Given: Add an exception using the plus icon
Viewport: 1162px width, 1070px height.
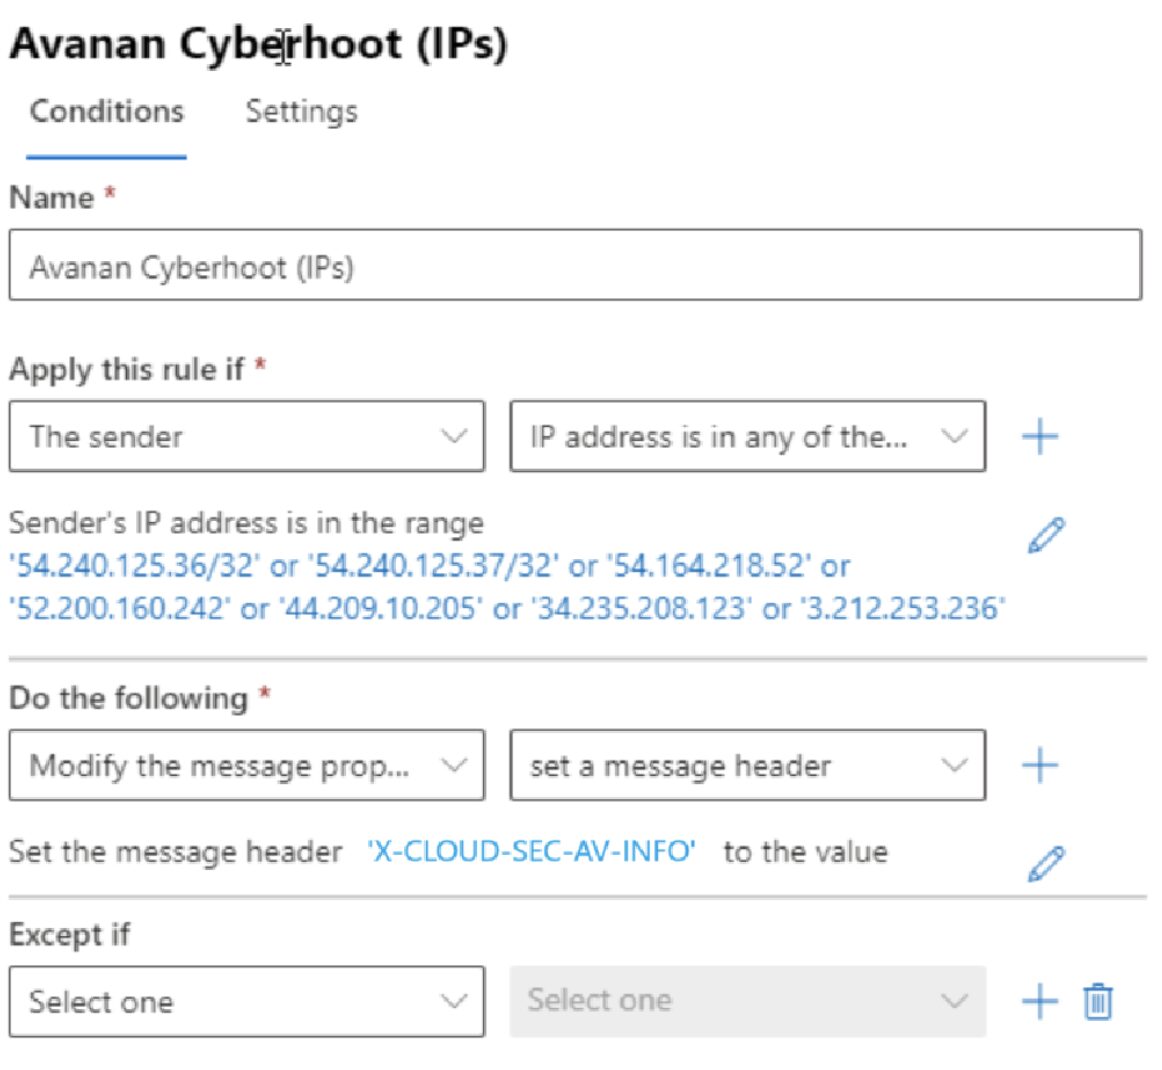Looking at the screenshot, I should click(1040, 999).
